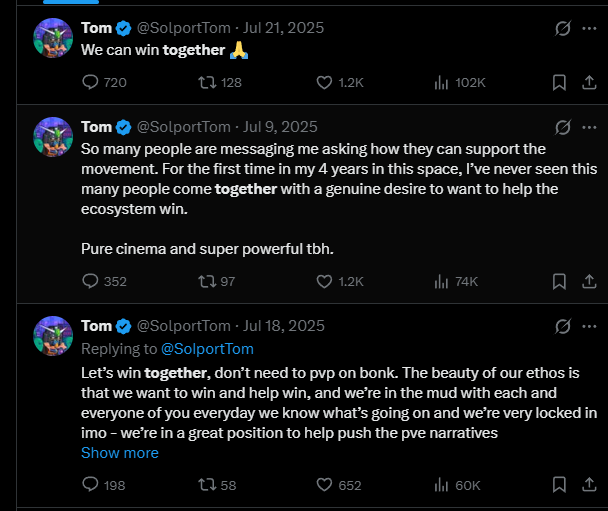Open Tom's profile name on Jul 18 tweet
608x511 pixels.
tap(97, 326)
